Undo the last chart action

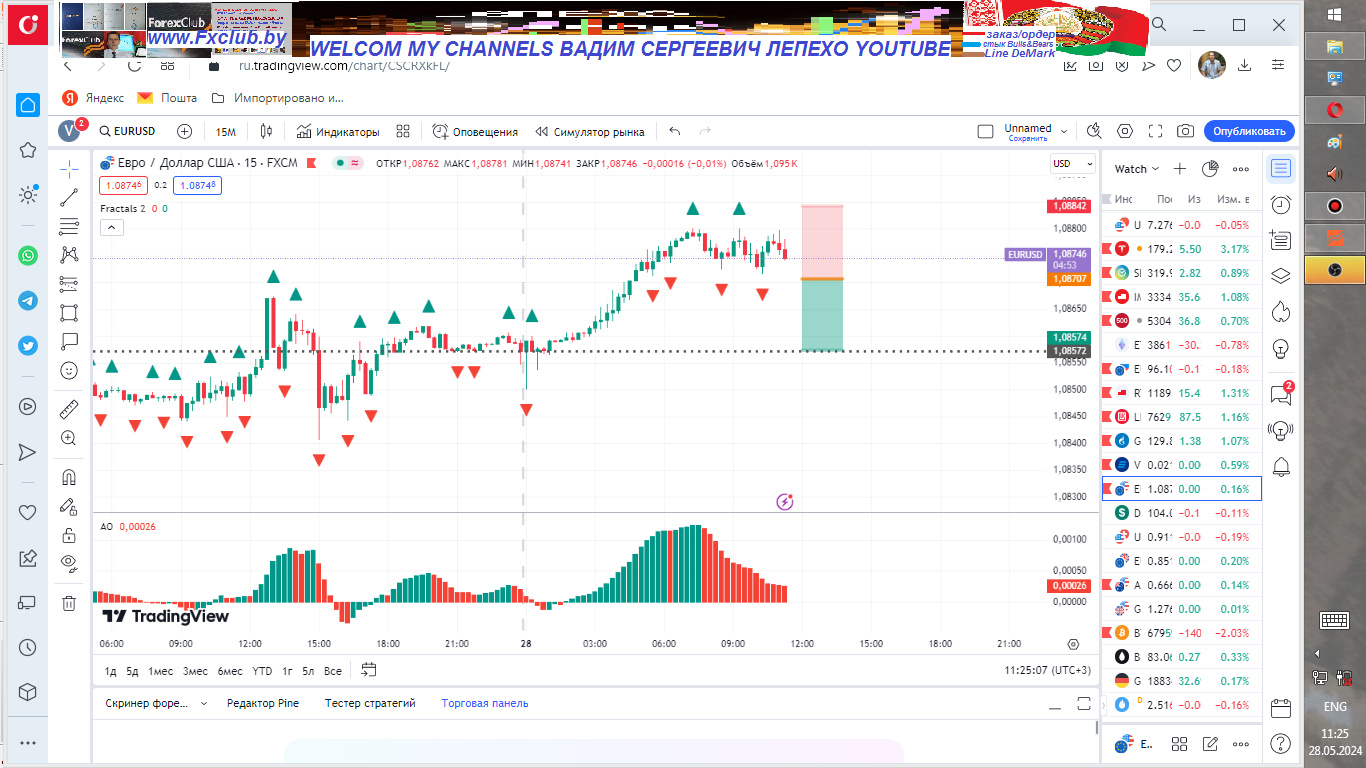pos(675,131)
